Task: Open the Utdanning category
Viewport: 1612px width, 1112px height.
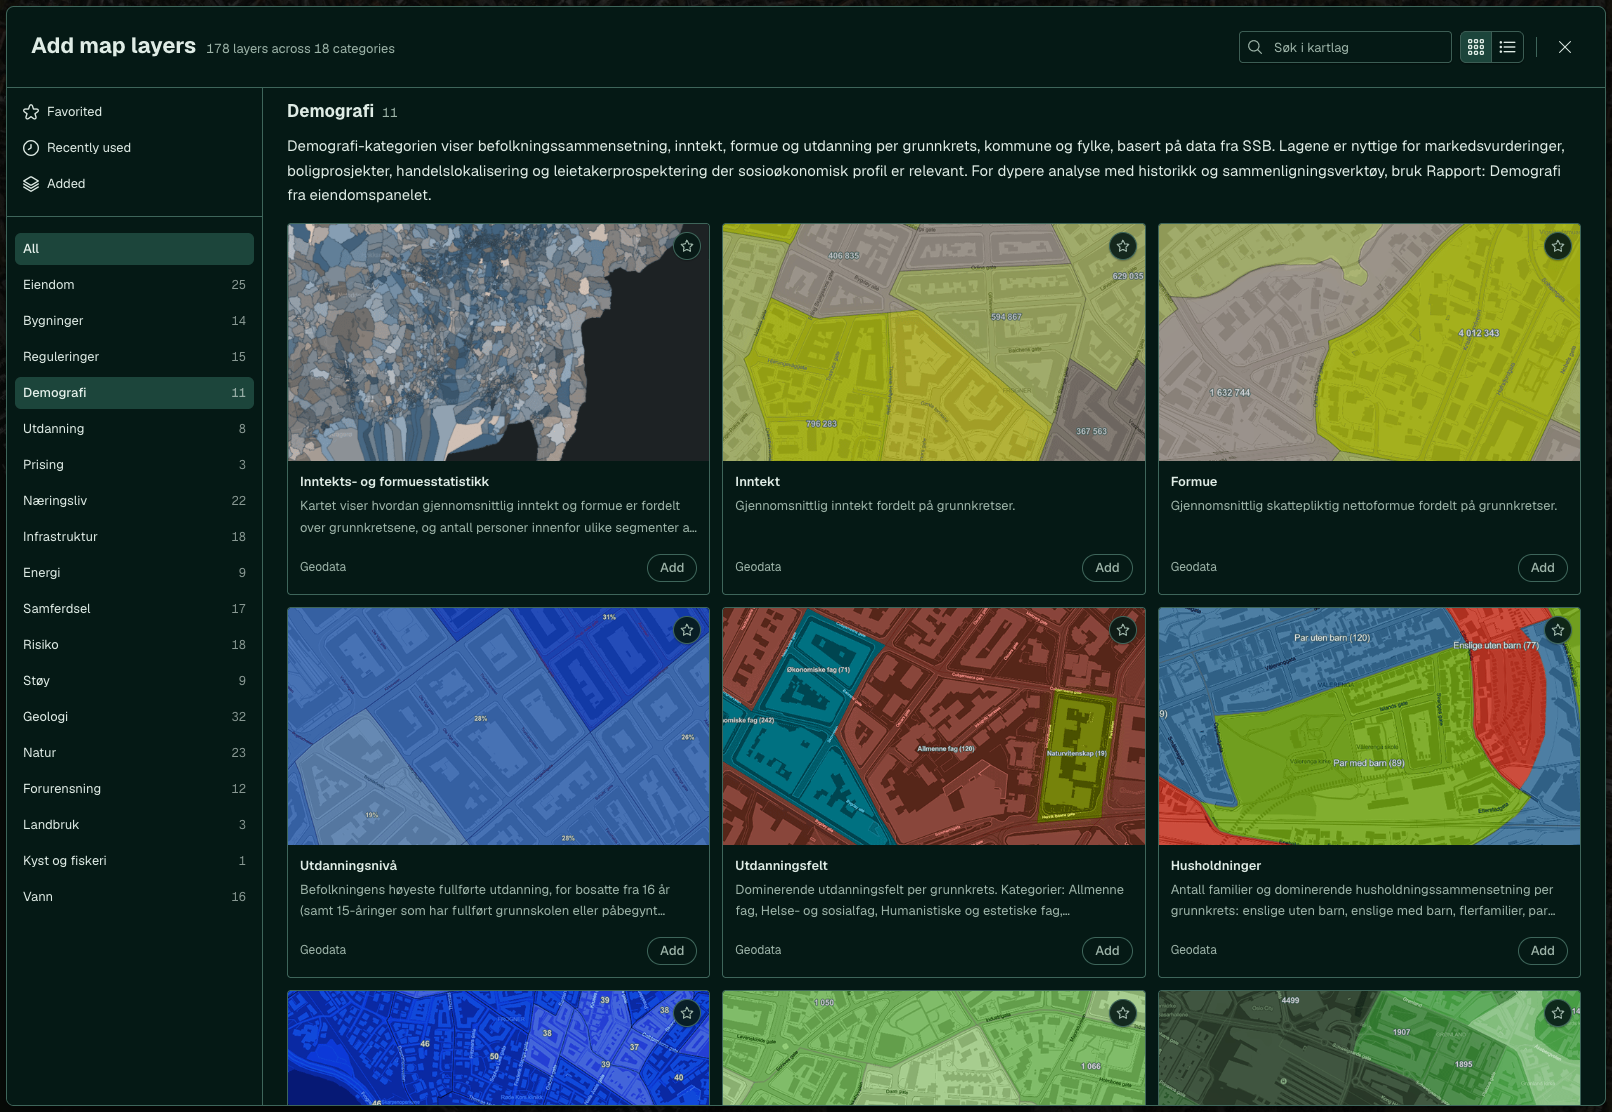Action: pyautogui.click(x=134, y=429)
